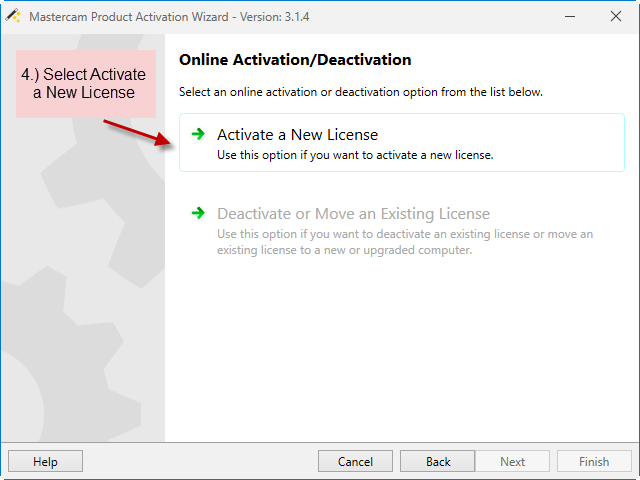Screen dimensions: 640x480
Task: Select Activate a New License option
Action: point(402,142)
